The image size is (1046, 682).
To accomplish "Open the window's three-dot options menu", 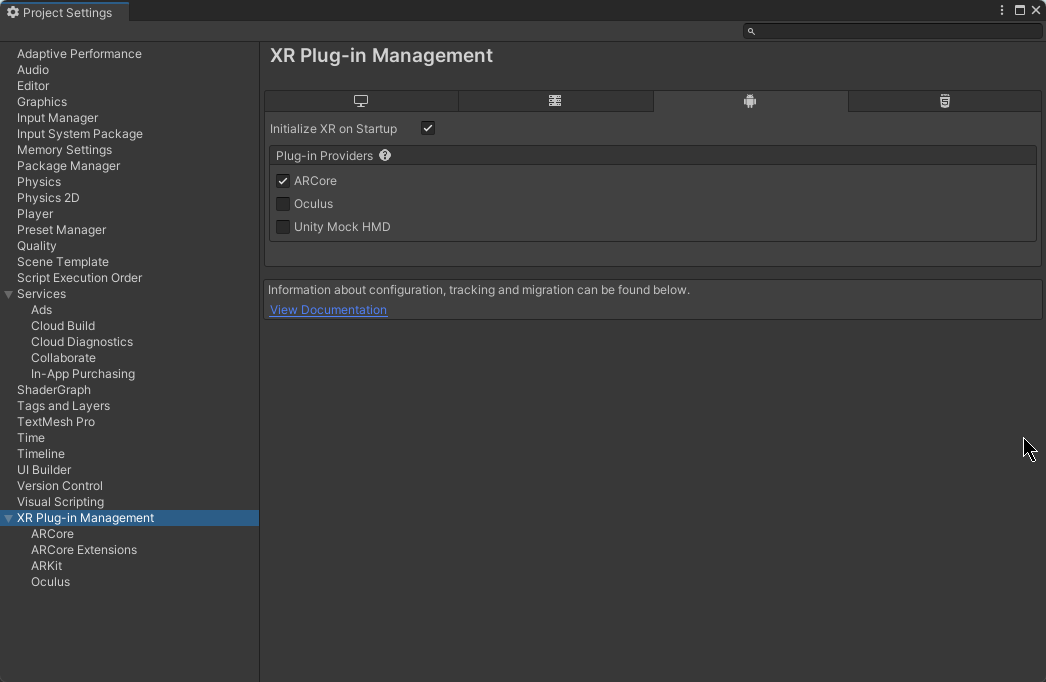I will 1002,10.
